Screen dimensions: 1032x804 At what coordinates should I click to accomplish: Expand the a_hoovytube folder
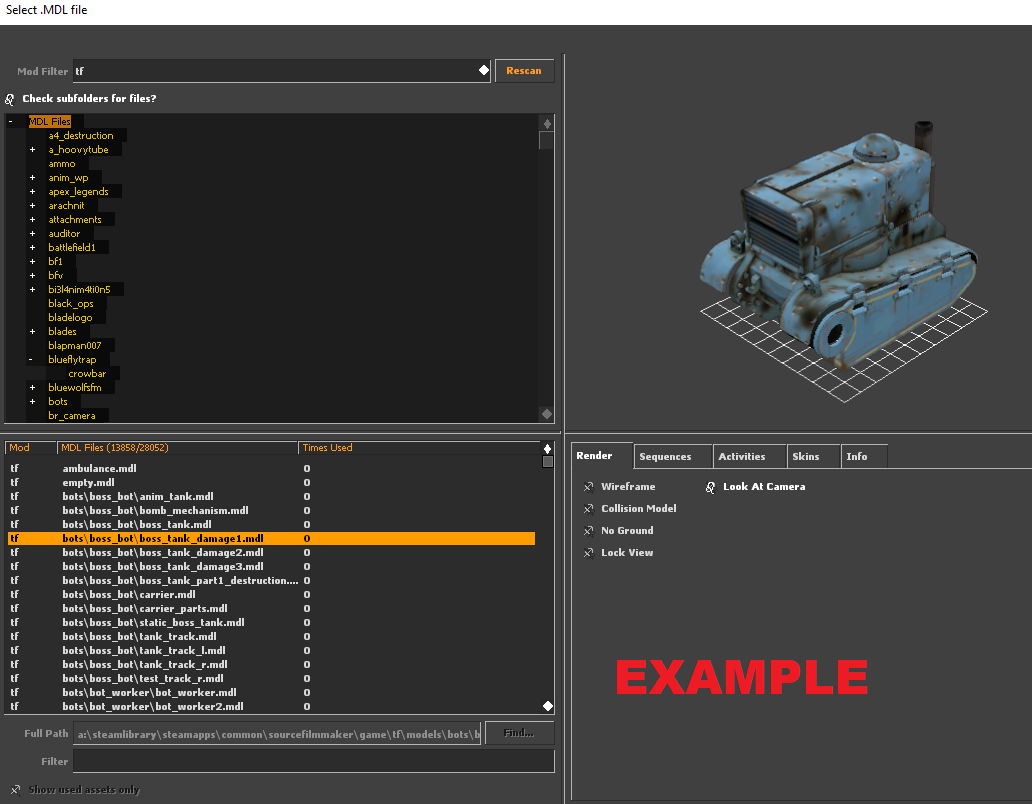click(x=32, y=150)
